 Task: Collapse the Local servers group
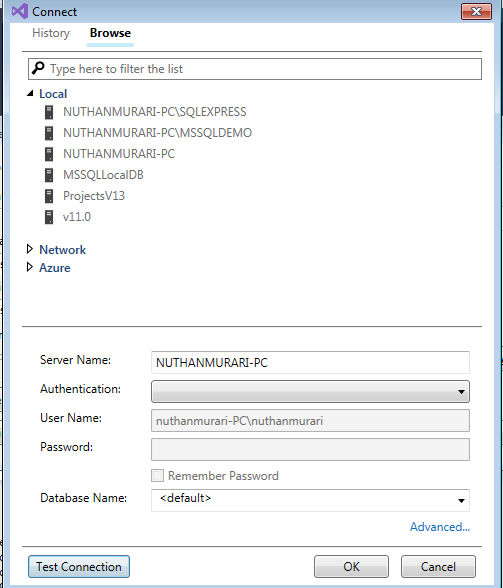click(x=30, y=94)
